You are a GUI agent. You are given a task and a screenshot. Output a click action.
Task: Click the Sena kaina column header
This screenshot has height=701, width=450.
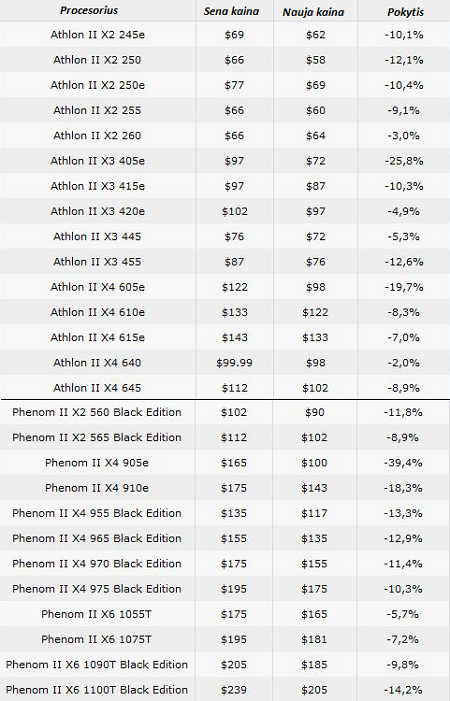pos(231,11)
